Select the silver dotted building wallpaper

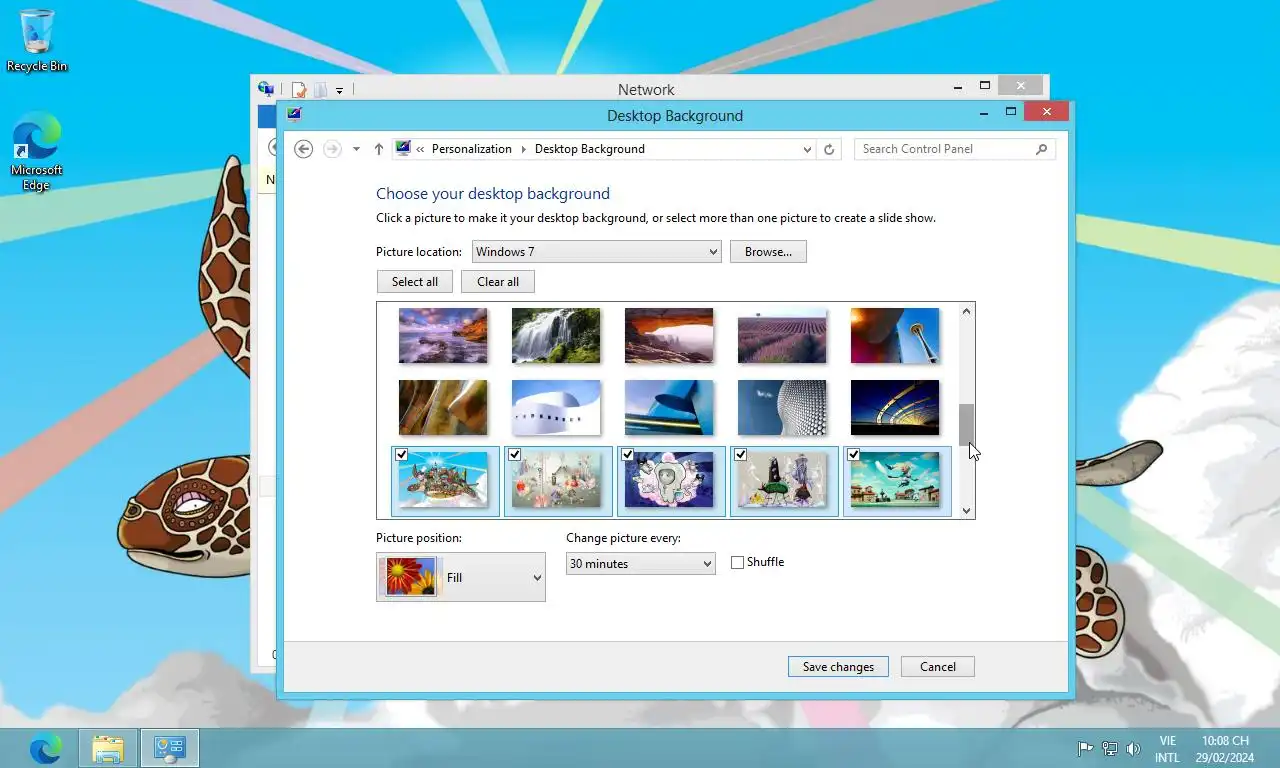[x=782, y=407]
